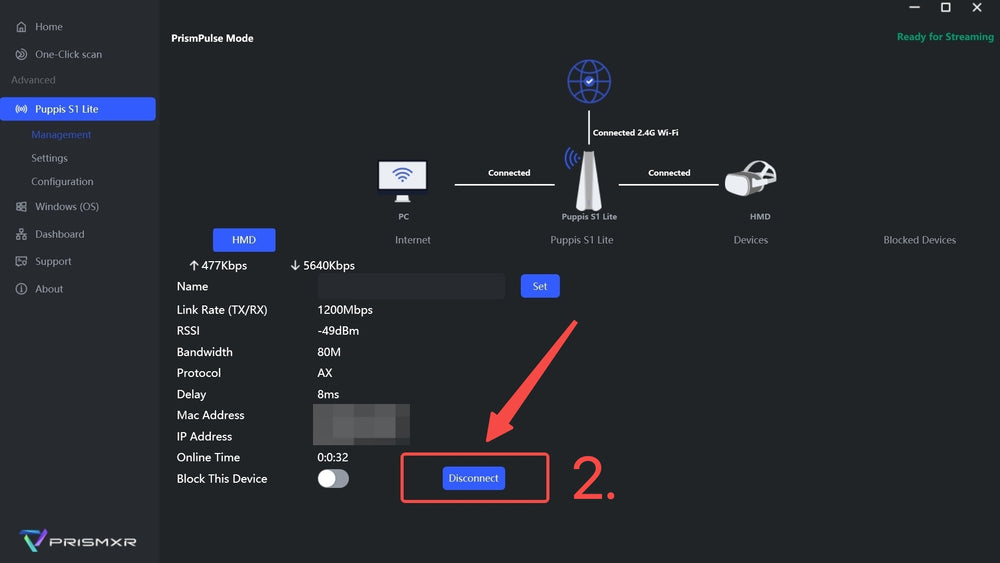Click the 8ms delay value
The height and width of the screenshot is (563, 1000).
pos(328,395)
